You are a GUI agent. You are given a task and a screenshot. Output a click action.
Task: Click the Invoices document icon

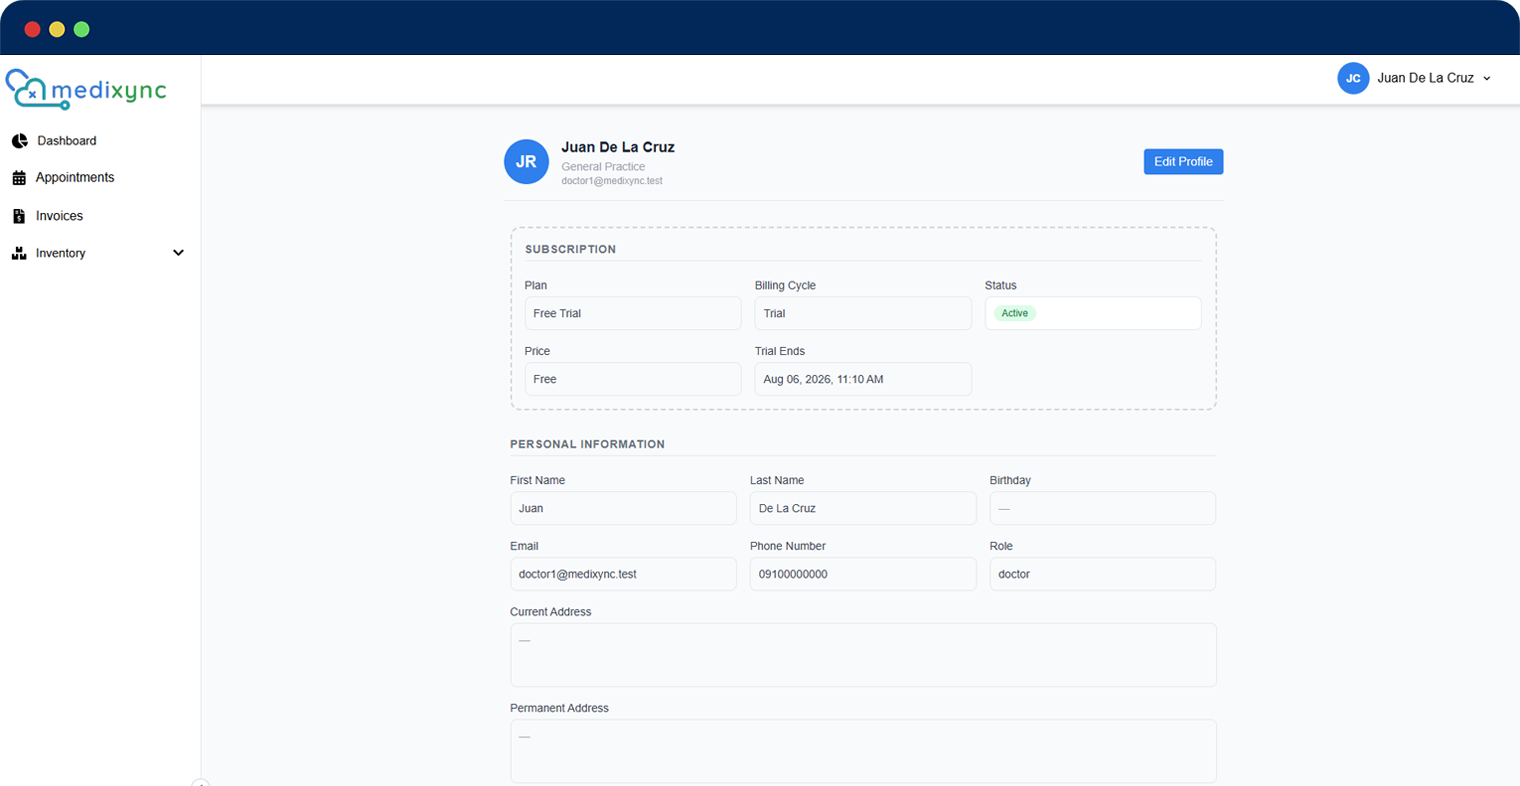click(19, 216)
